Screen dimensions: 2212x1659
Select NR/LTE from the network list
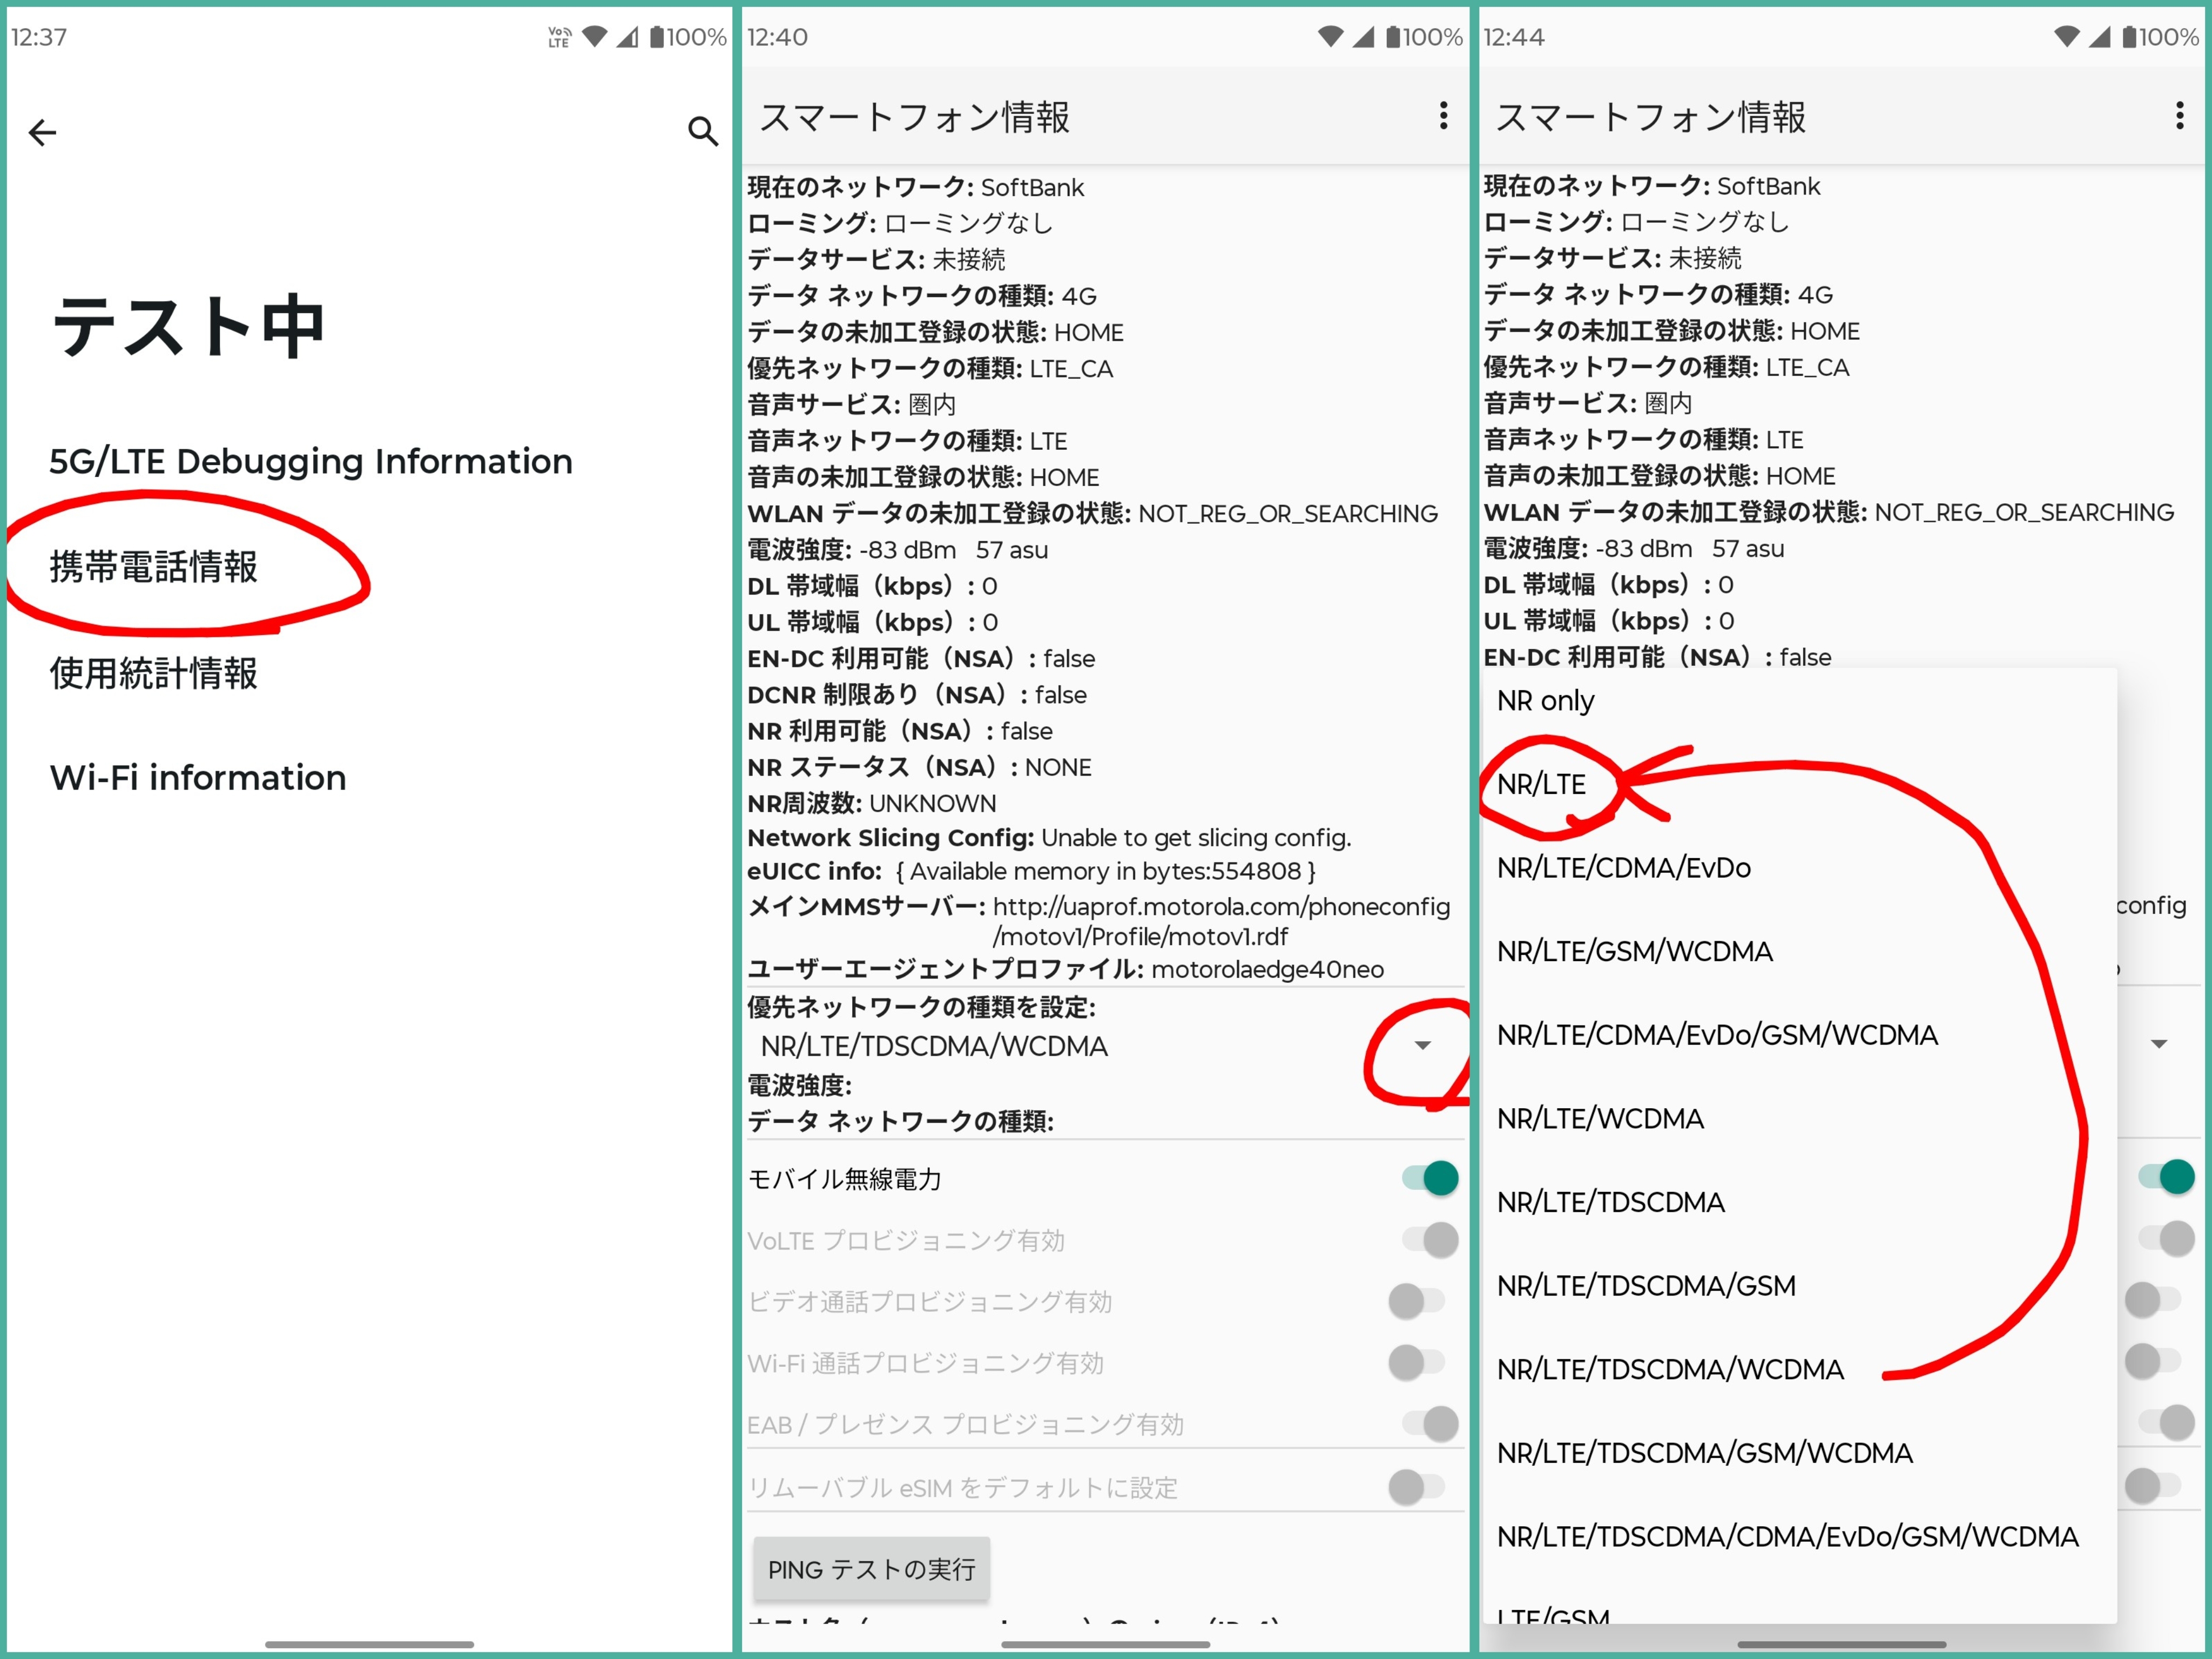coord(1541,784)
